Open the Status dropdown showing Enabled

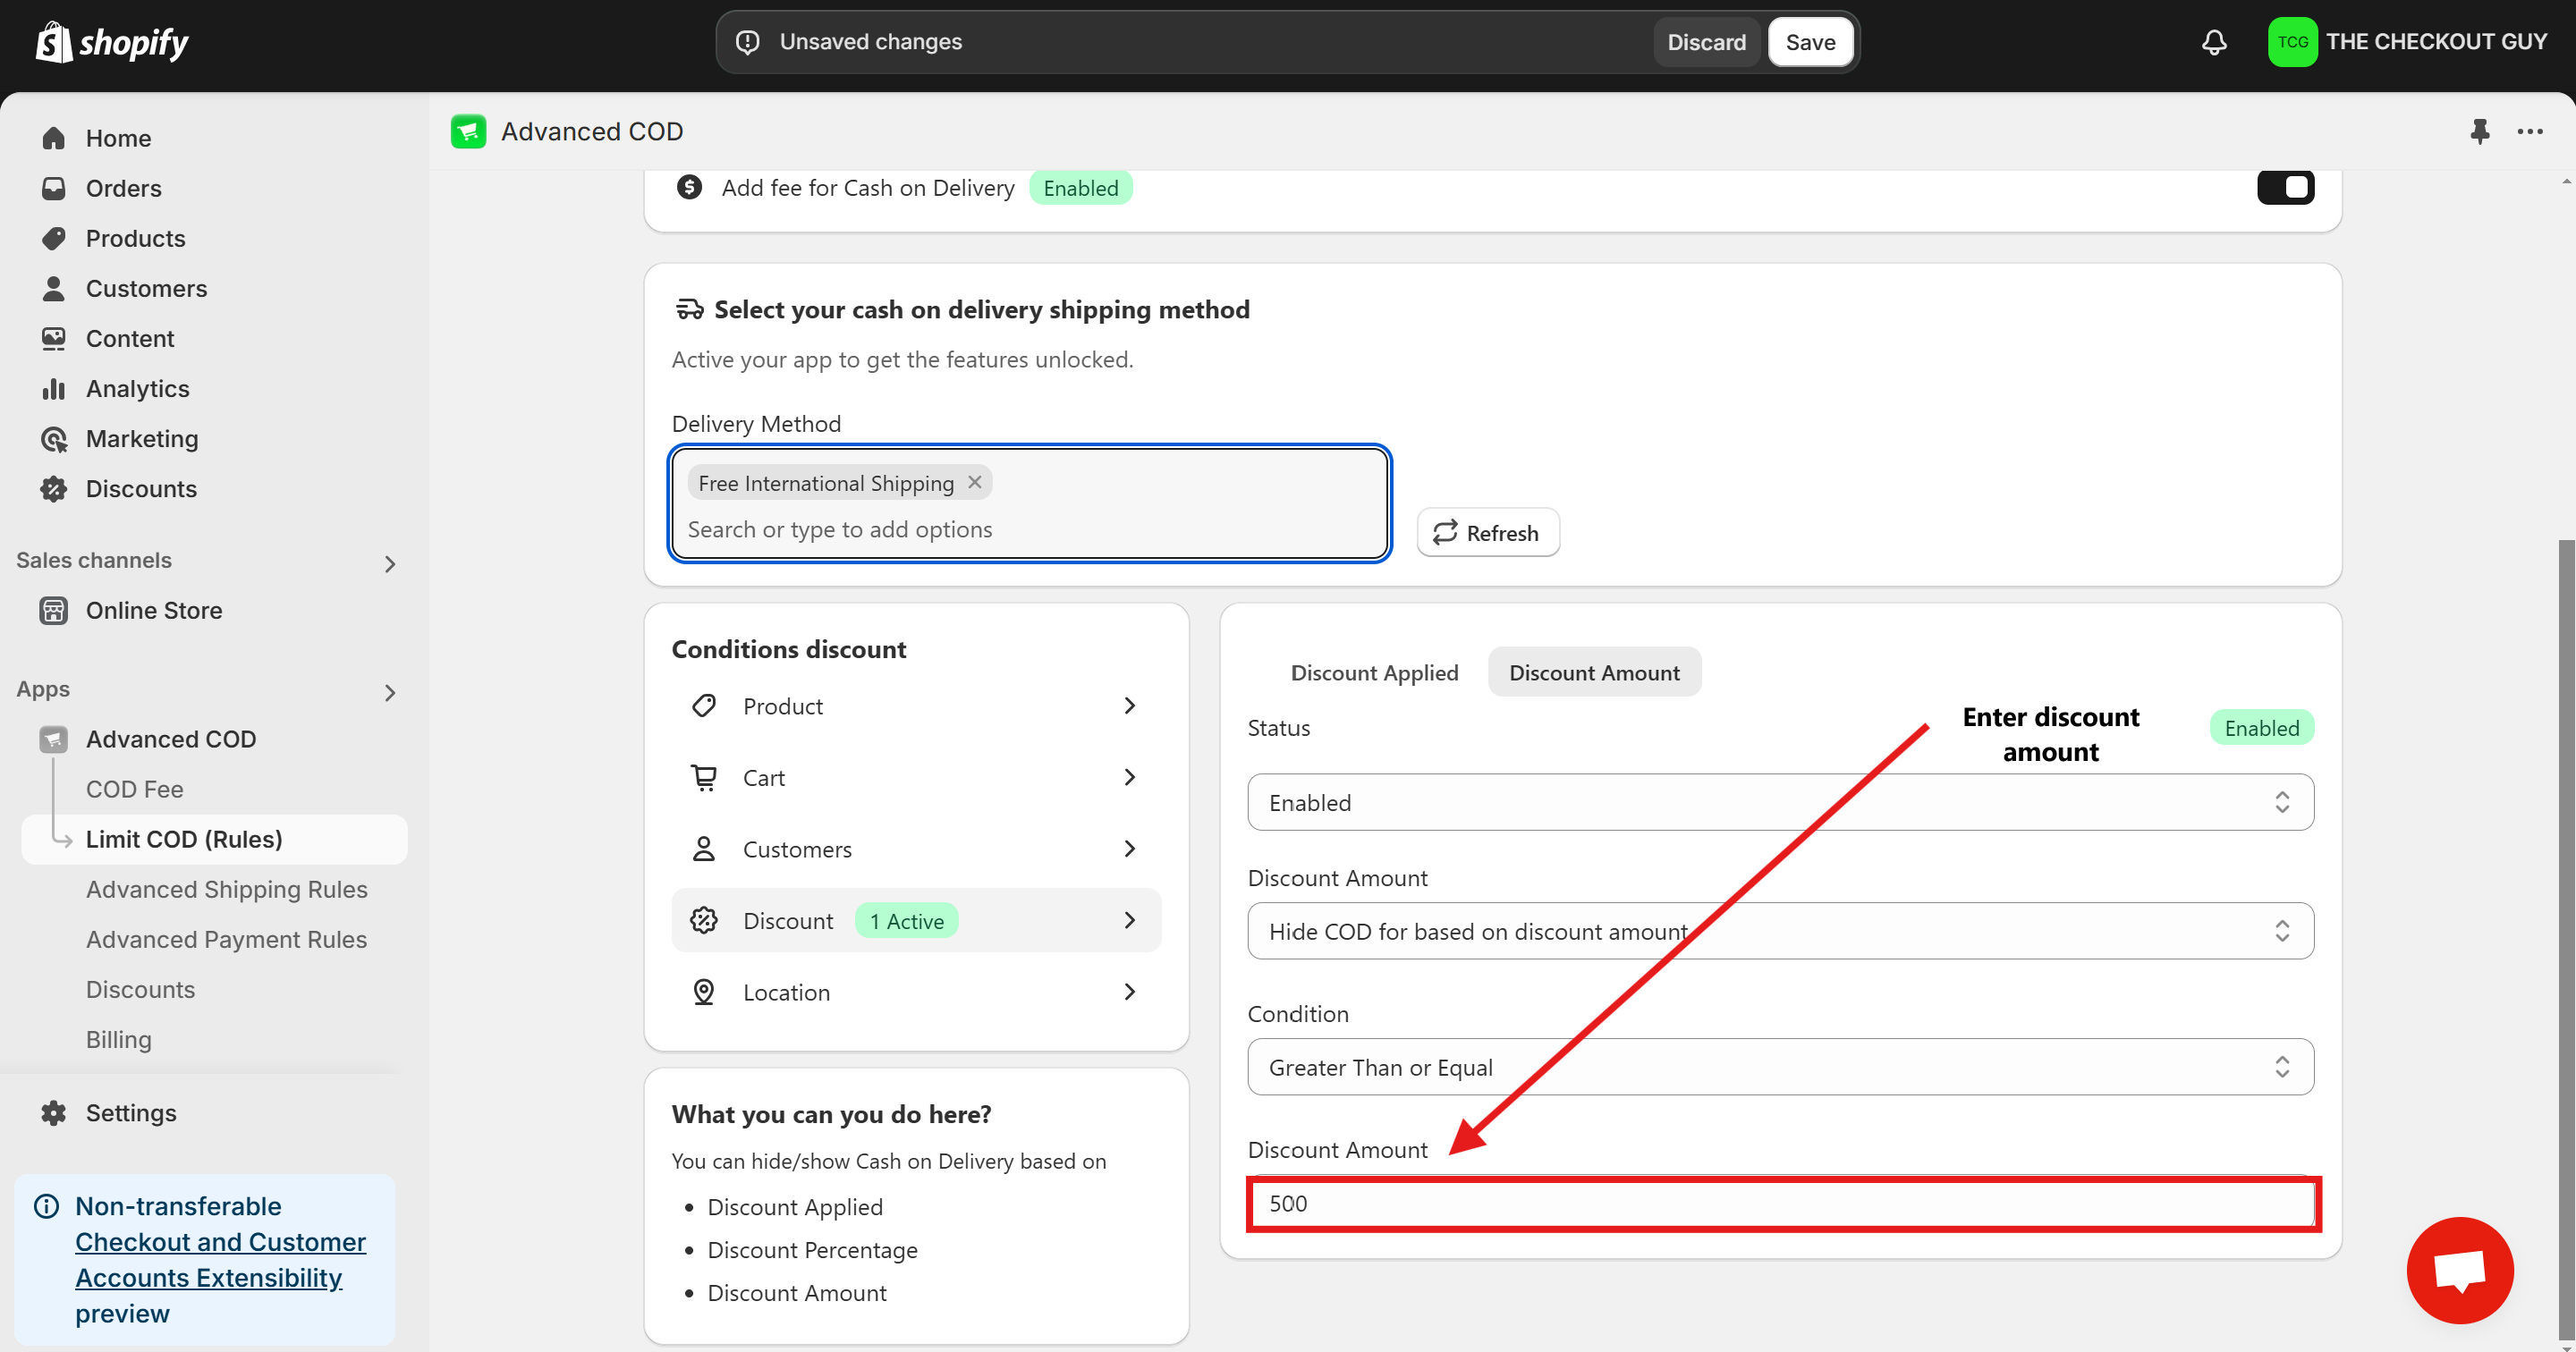(x=1780, y=802)
